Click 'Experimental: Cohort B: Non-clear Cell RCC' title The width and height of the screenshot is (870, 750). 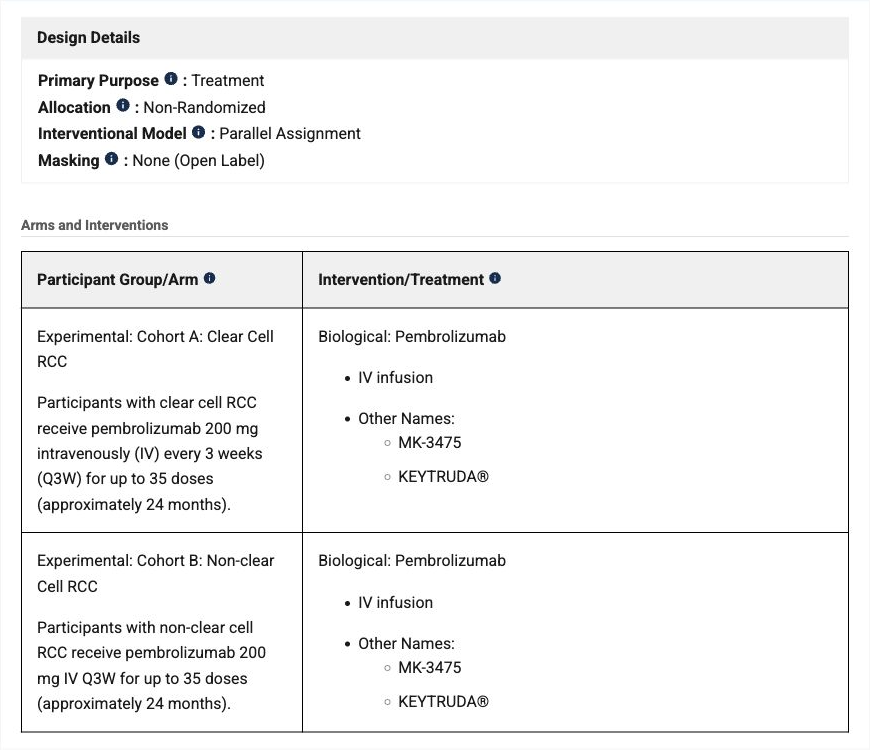(155, 573)
